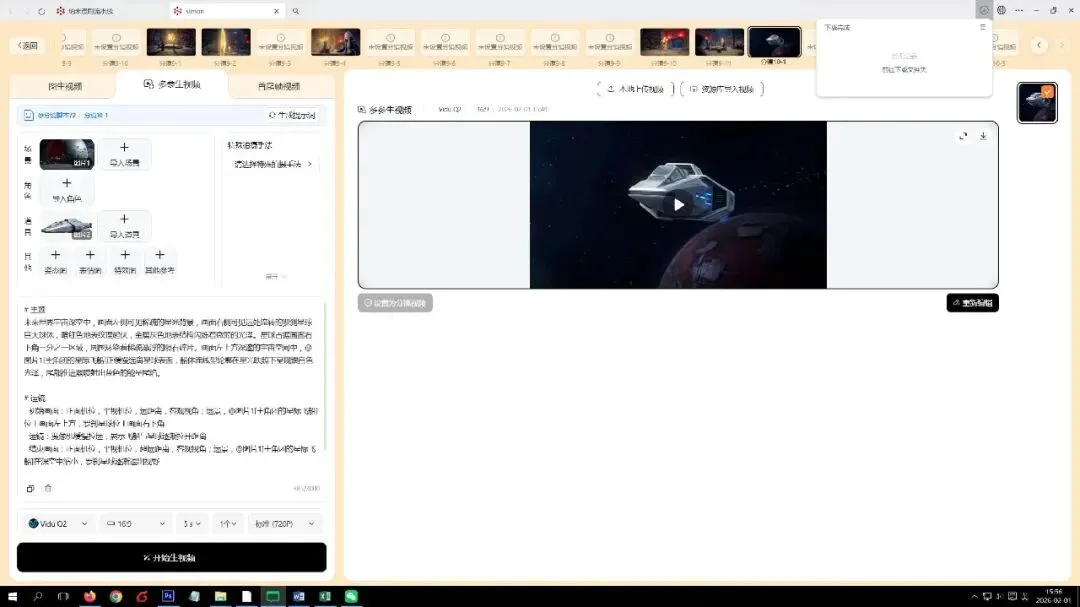Select the highlighted storyboard thumbnail 分镜10-1
Viewport: 1080px width, 607px height.
(x=774, y=42)
